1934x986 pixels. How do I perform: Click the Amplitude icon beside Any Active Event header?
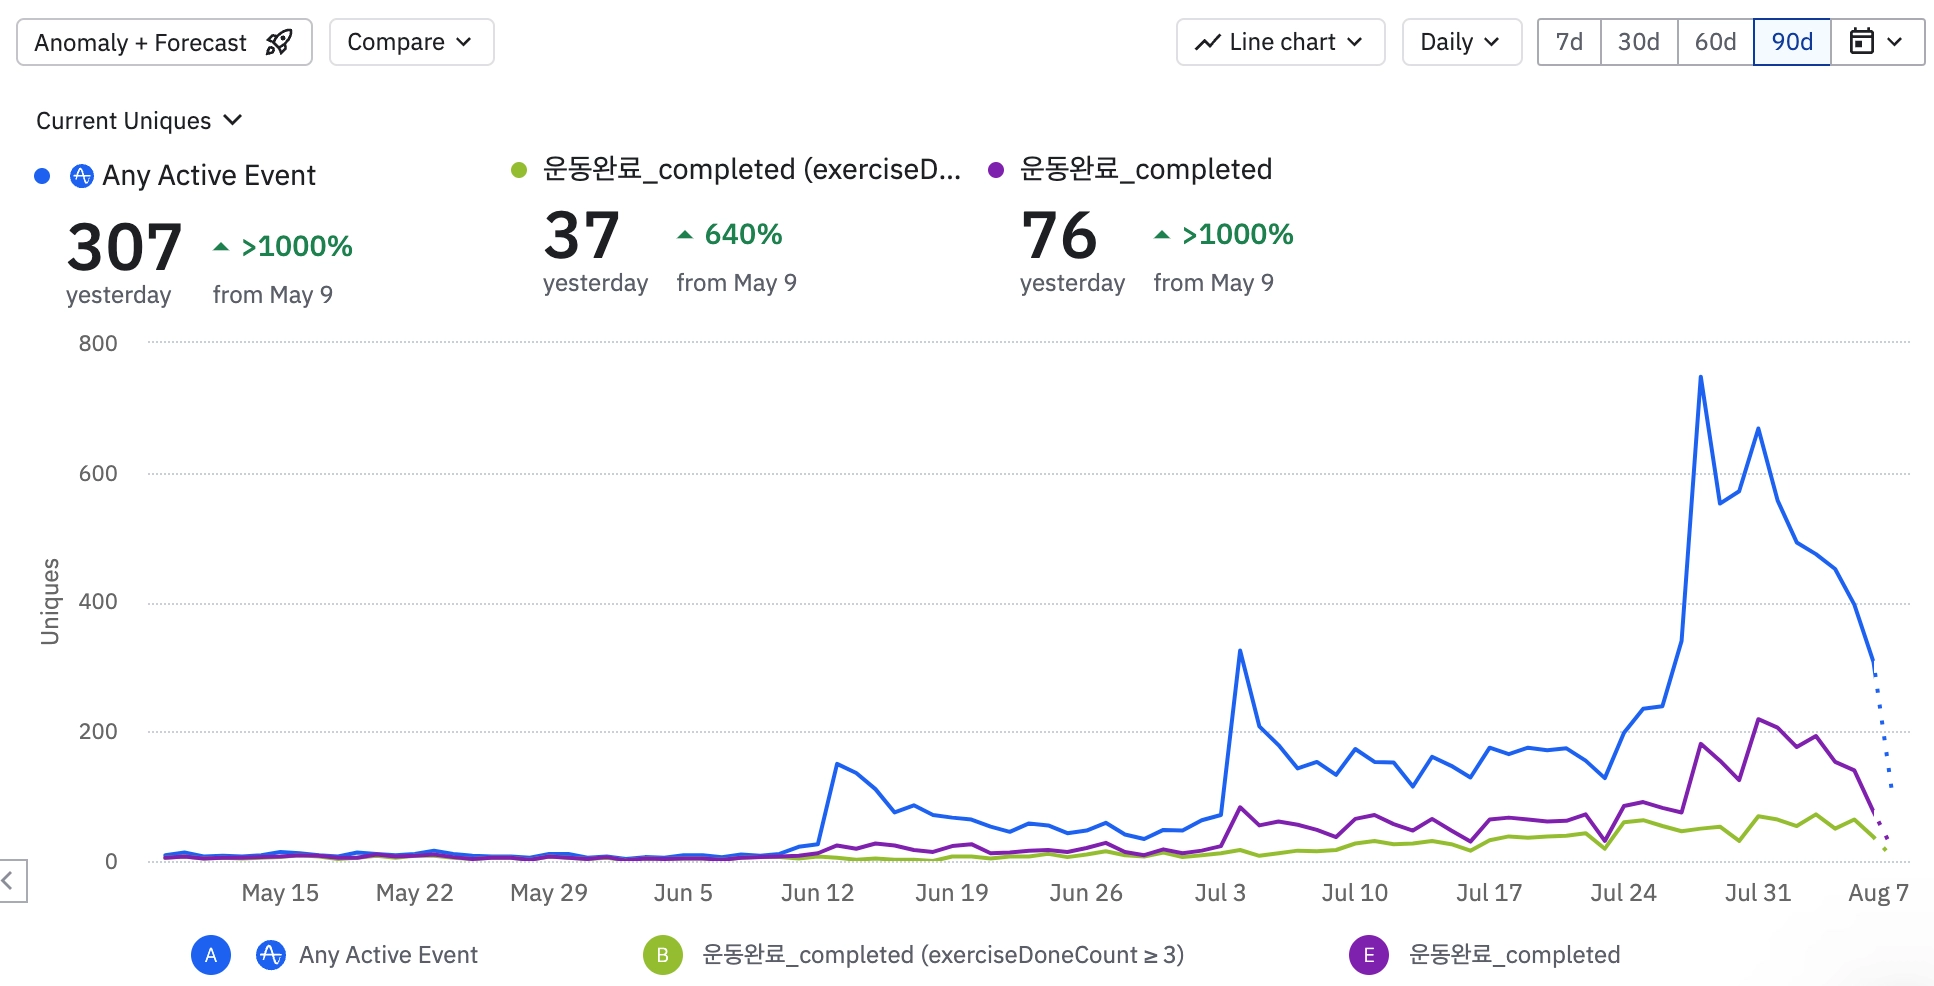82,176
